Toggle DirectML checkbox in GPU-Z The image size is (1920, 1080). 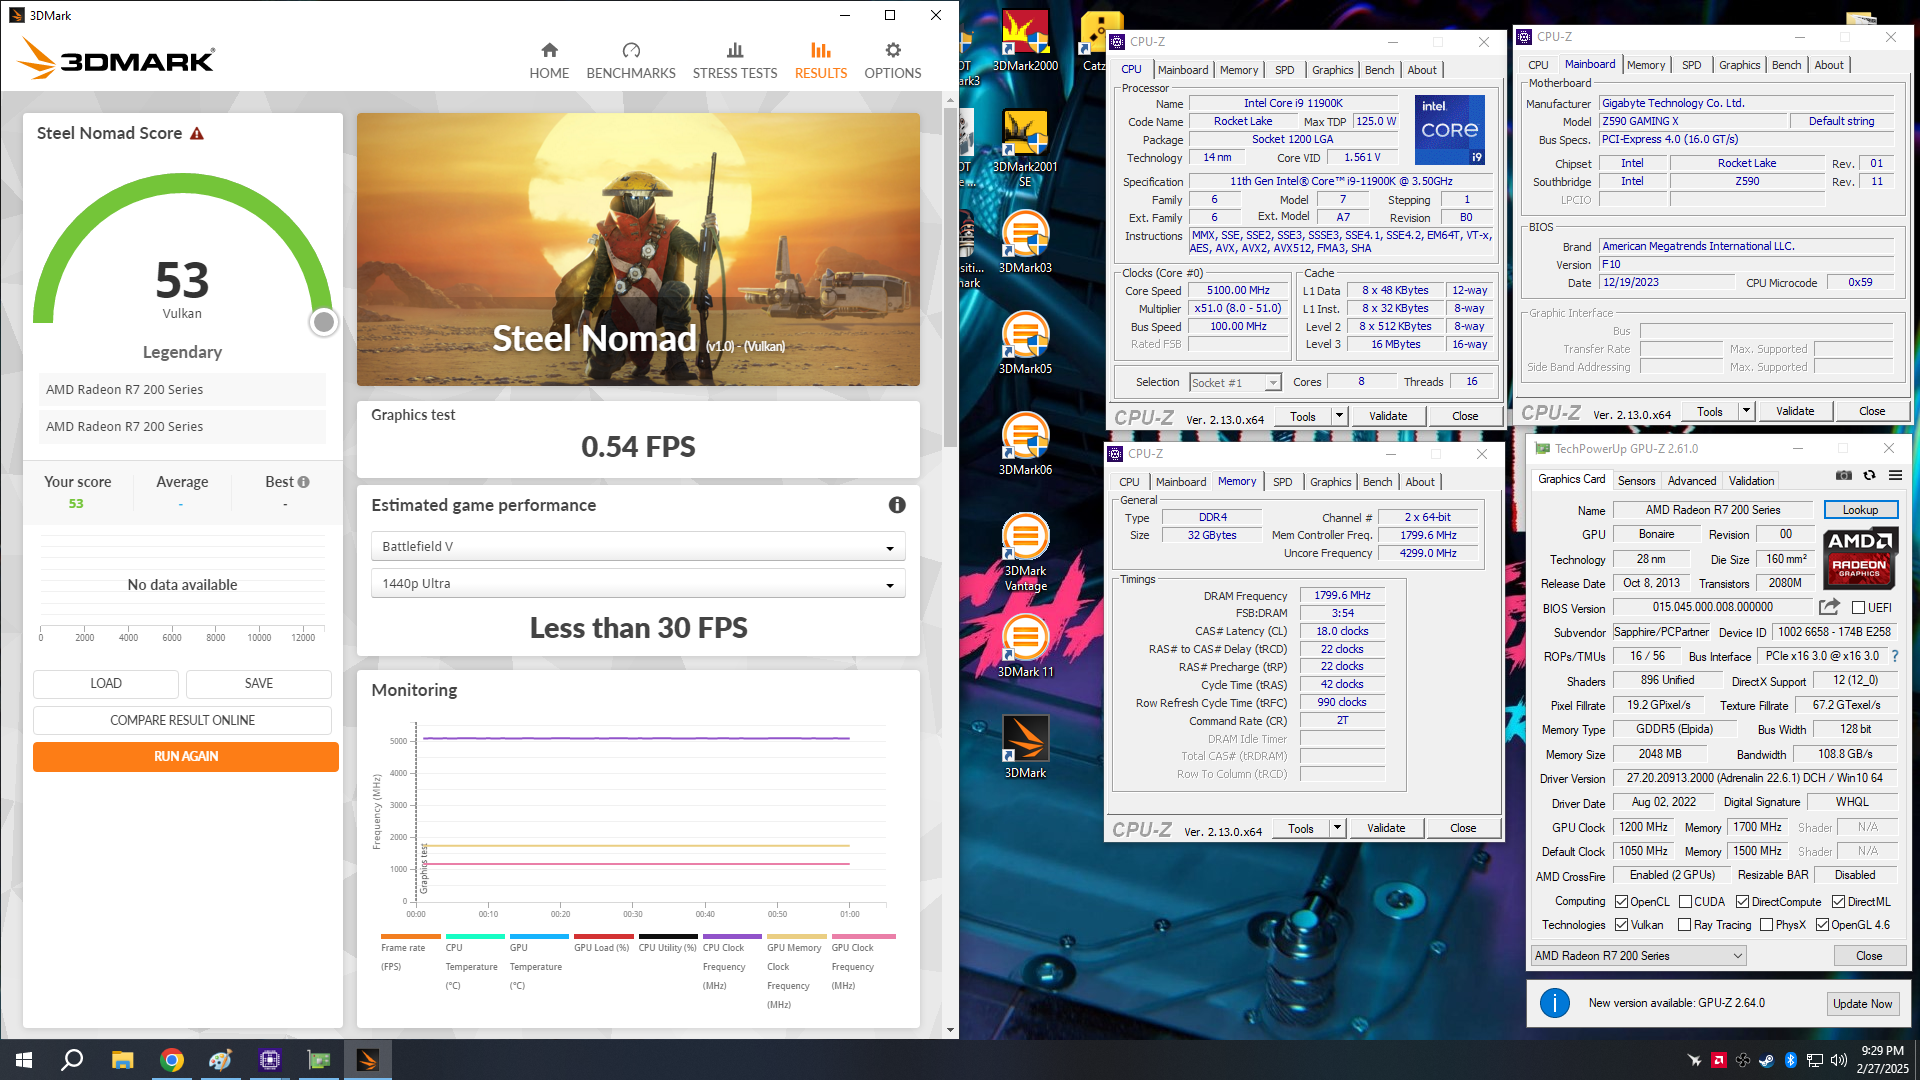coord(1838,902)
